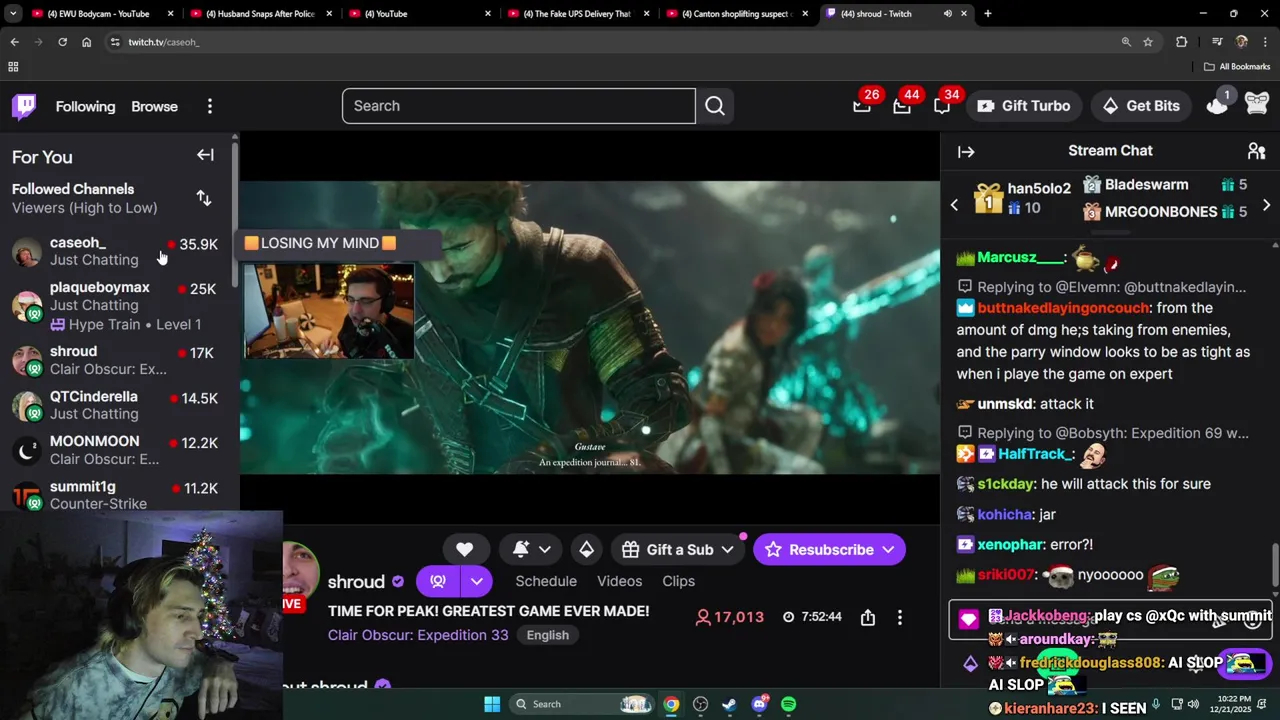Click the heart follow button

(x=464, y=549)
